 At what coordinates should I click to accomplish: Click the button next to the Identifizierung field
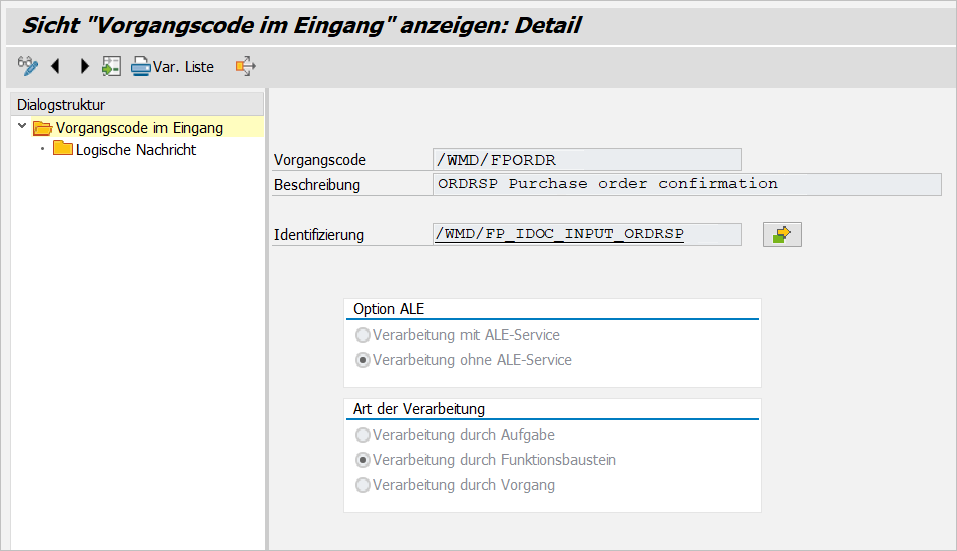coord(782,235)
